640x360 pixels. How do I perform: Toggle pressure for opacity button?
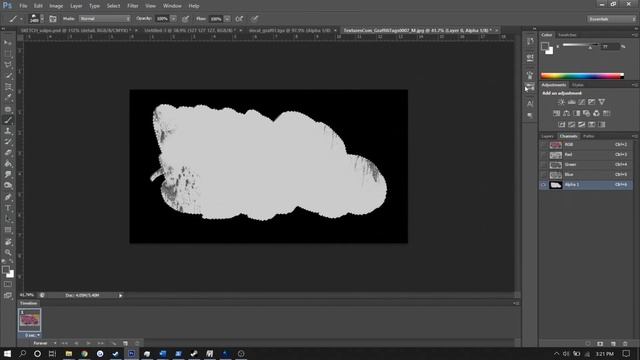(x=186, y=19)
